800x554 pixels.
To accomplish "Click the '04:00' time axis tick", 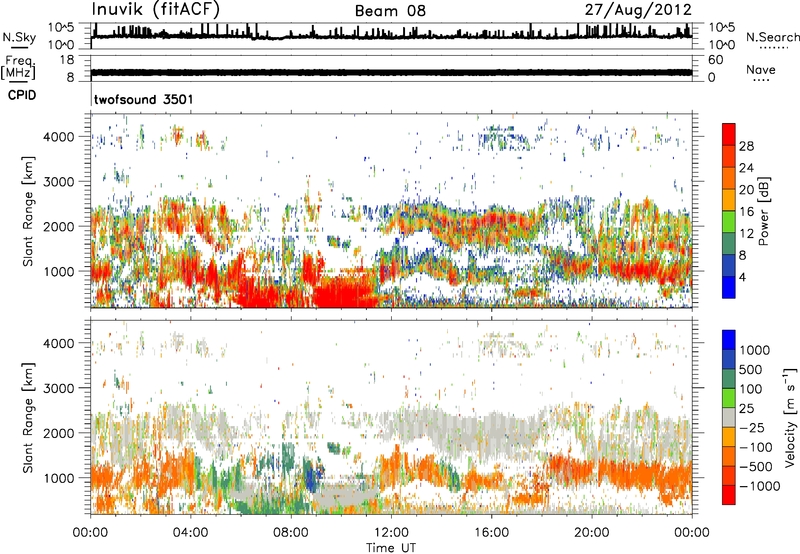I will [190, 533].
